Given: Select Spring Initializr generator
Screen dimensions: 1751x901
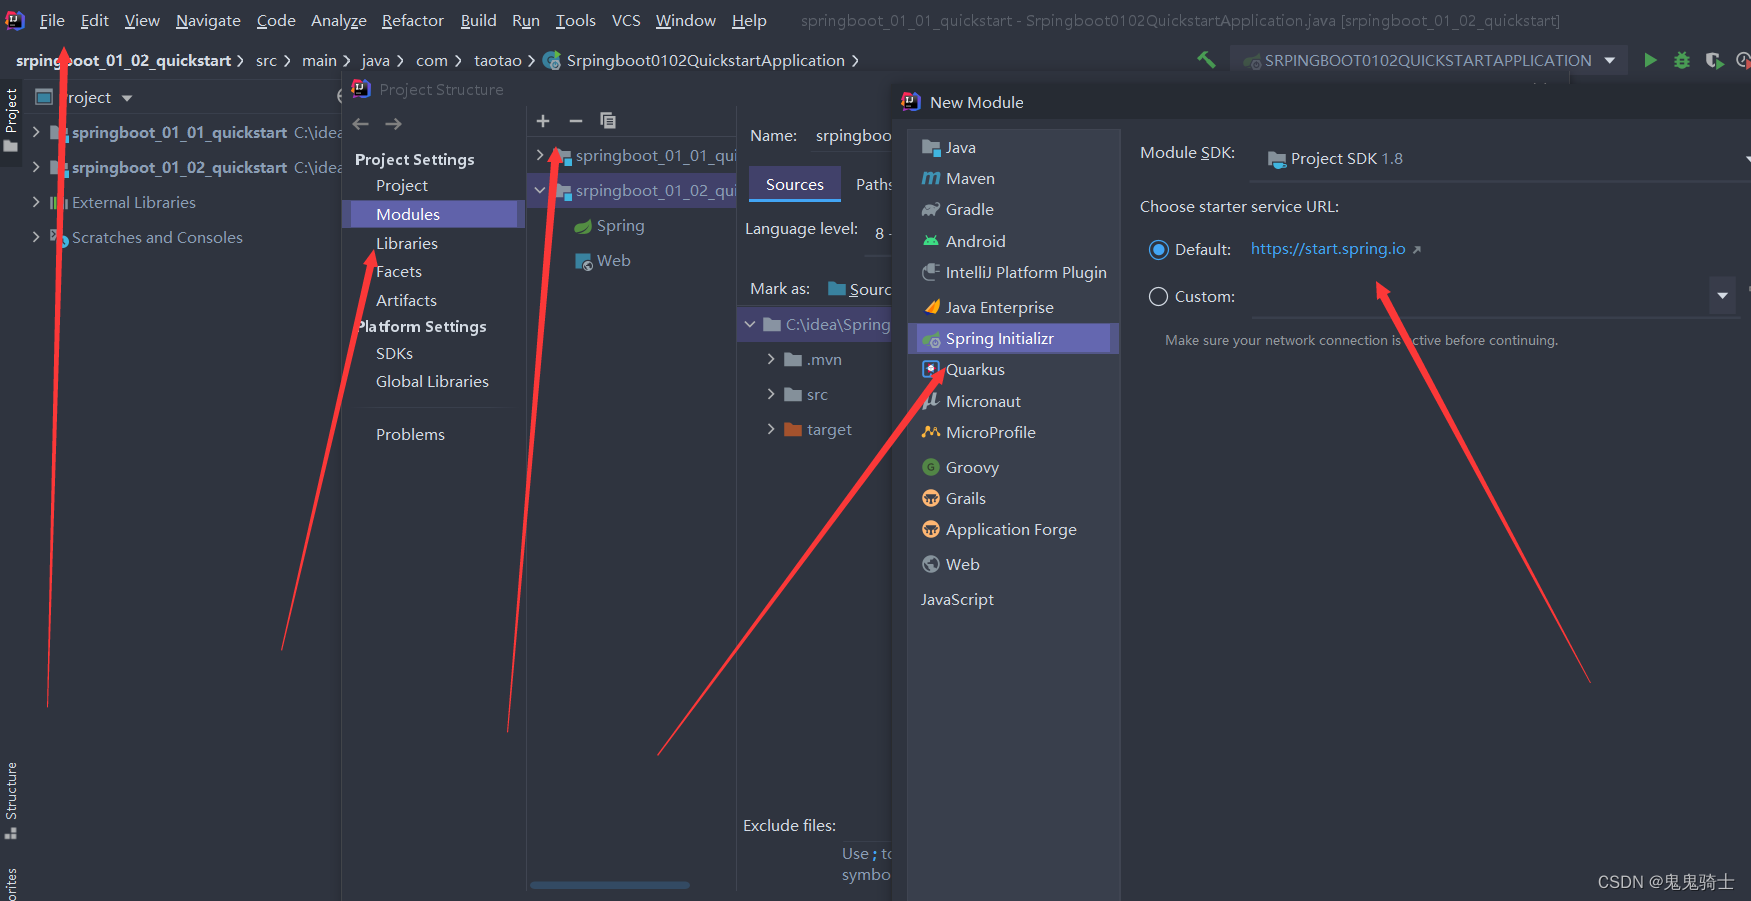Looking at the screenshot, I should (x=1013, y=339).
